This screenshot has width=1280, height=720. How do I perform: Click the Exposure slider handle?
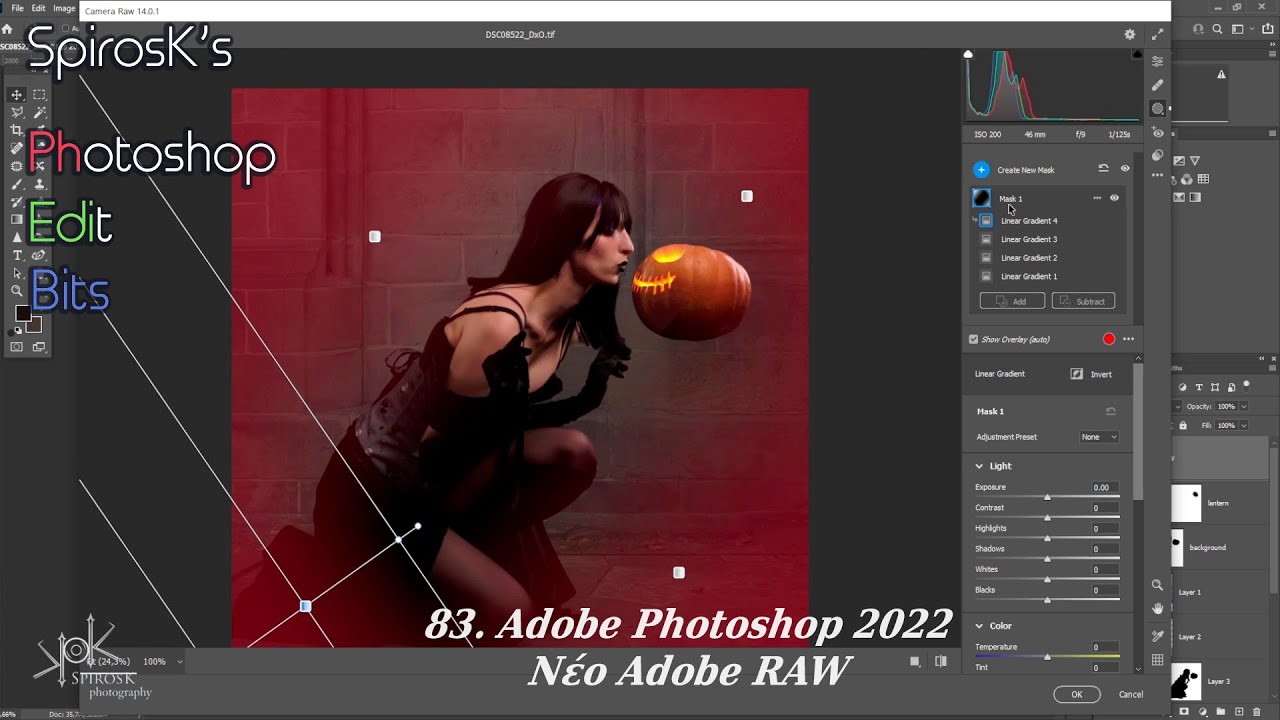tap(1047, 497)
